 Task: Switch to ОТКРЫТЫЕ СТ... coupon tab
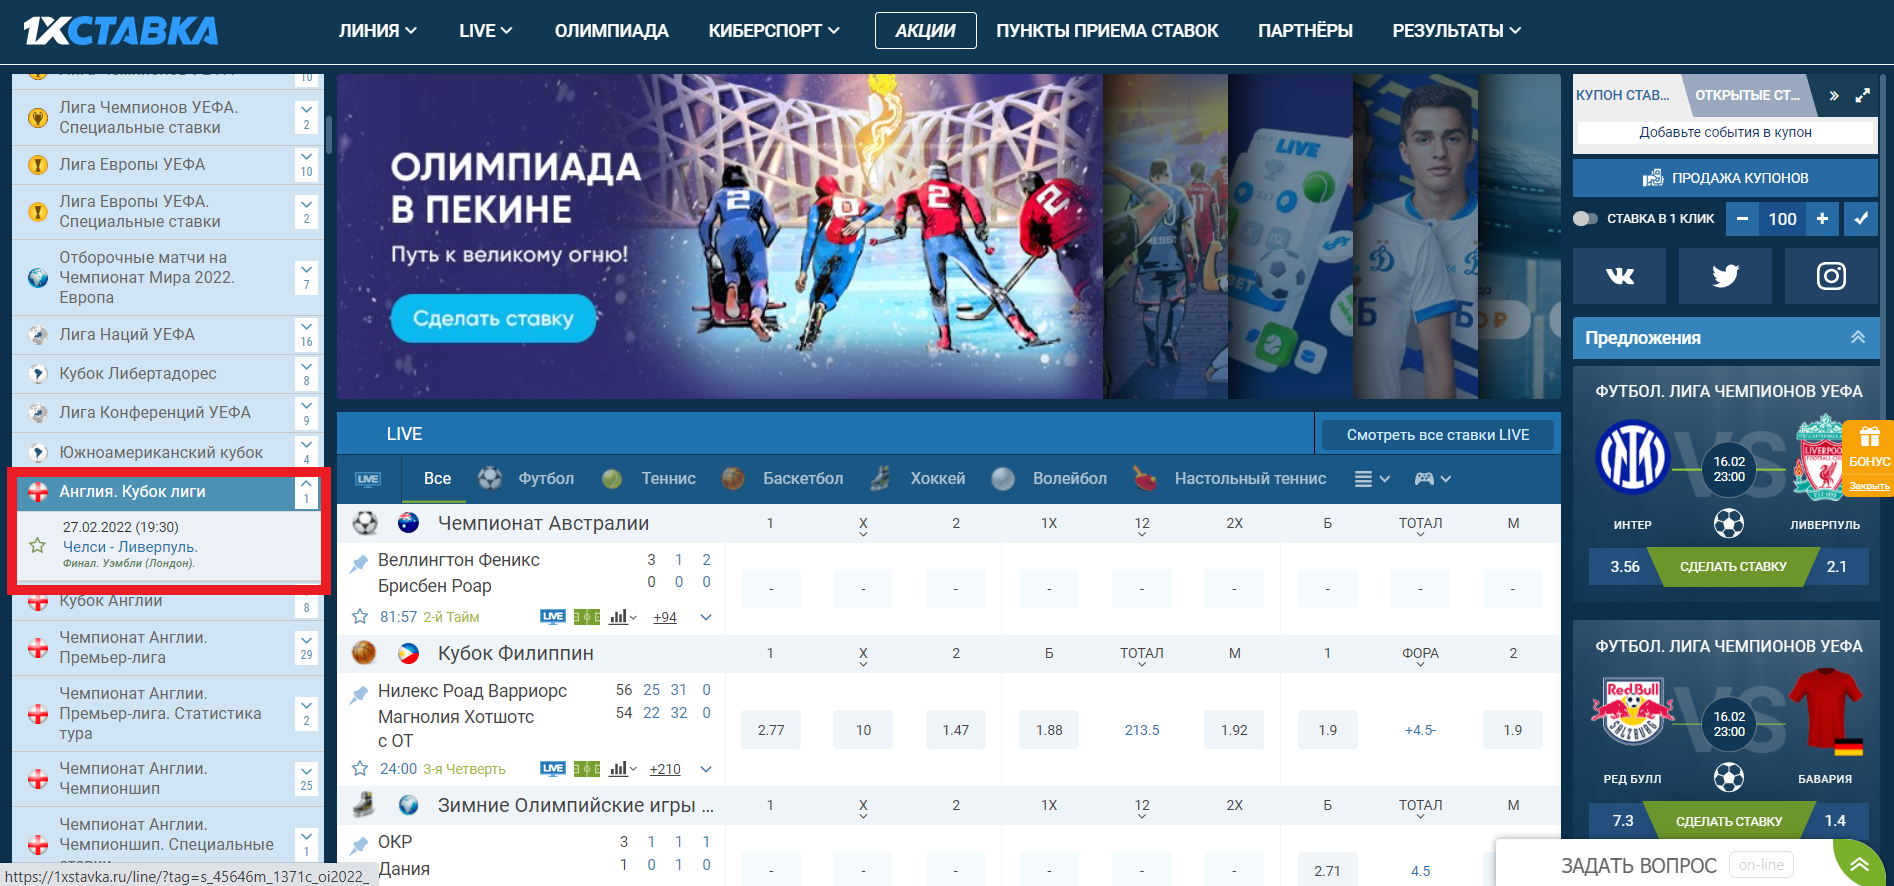click(1747, 95)
